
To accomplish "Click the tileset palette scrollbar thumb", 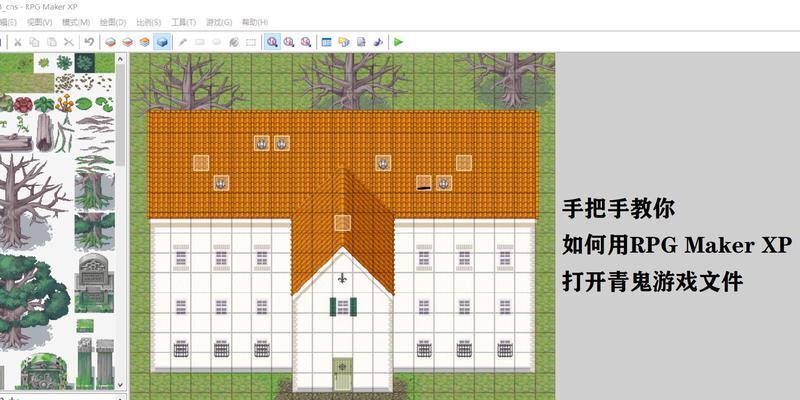I will tap(120, 115).
